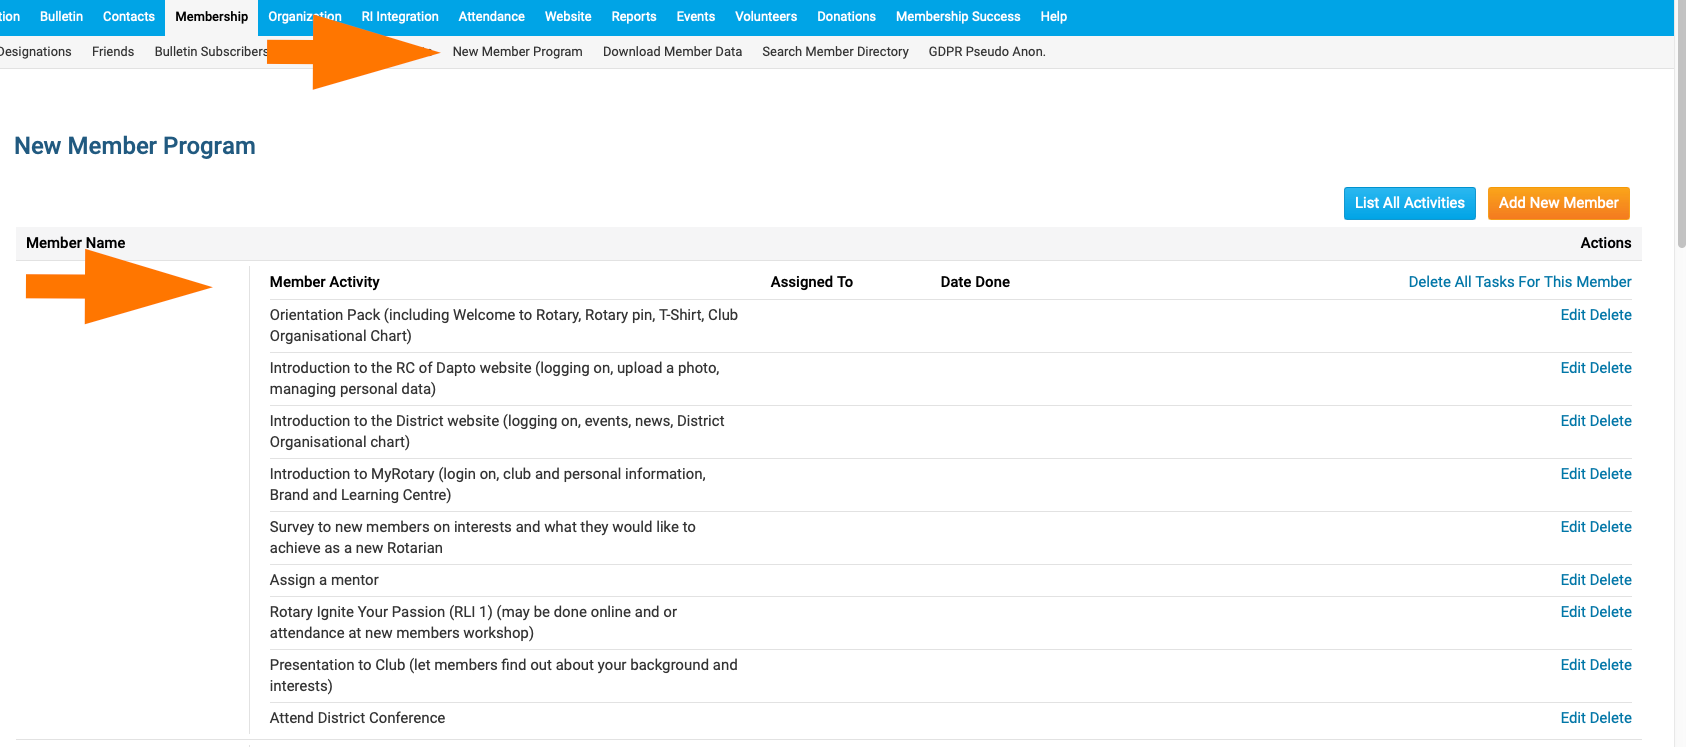This screenshot has height=747, width=1686.
Task: Click the GDPR Pseudo Anon. submenu item
Action: (x=986, y=52)
